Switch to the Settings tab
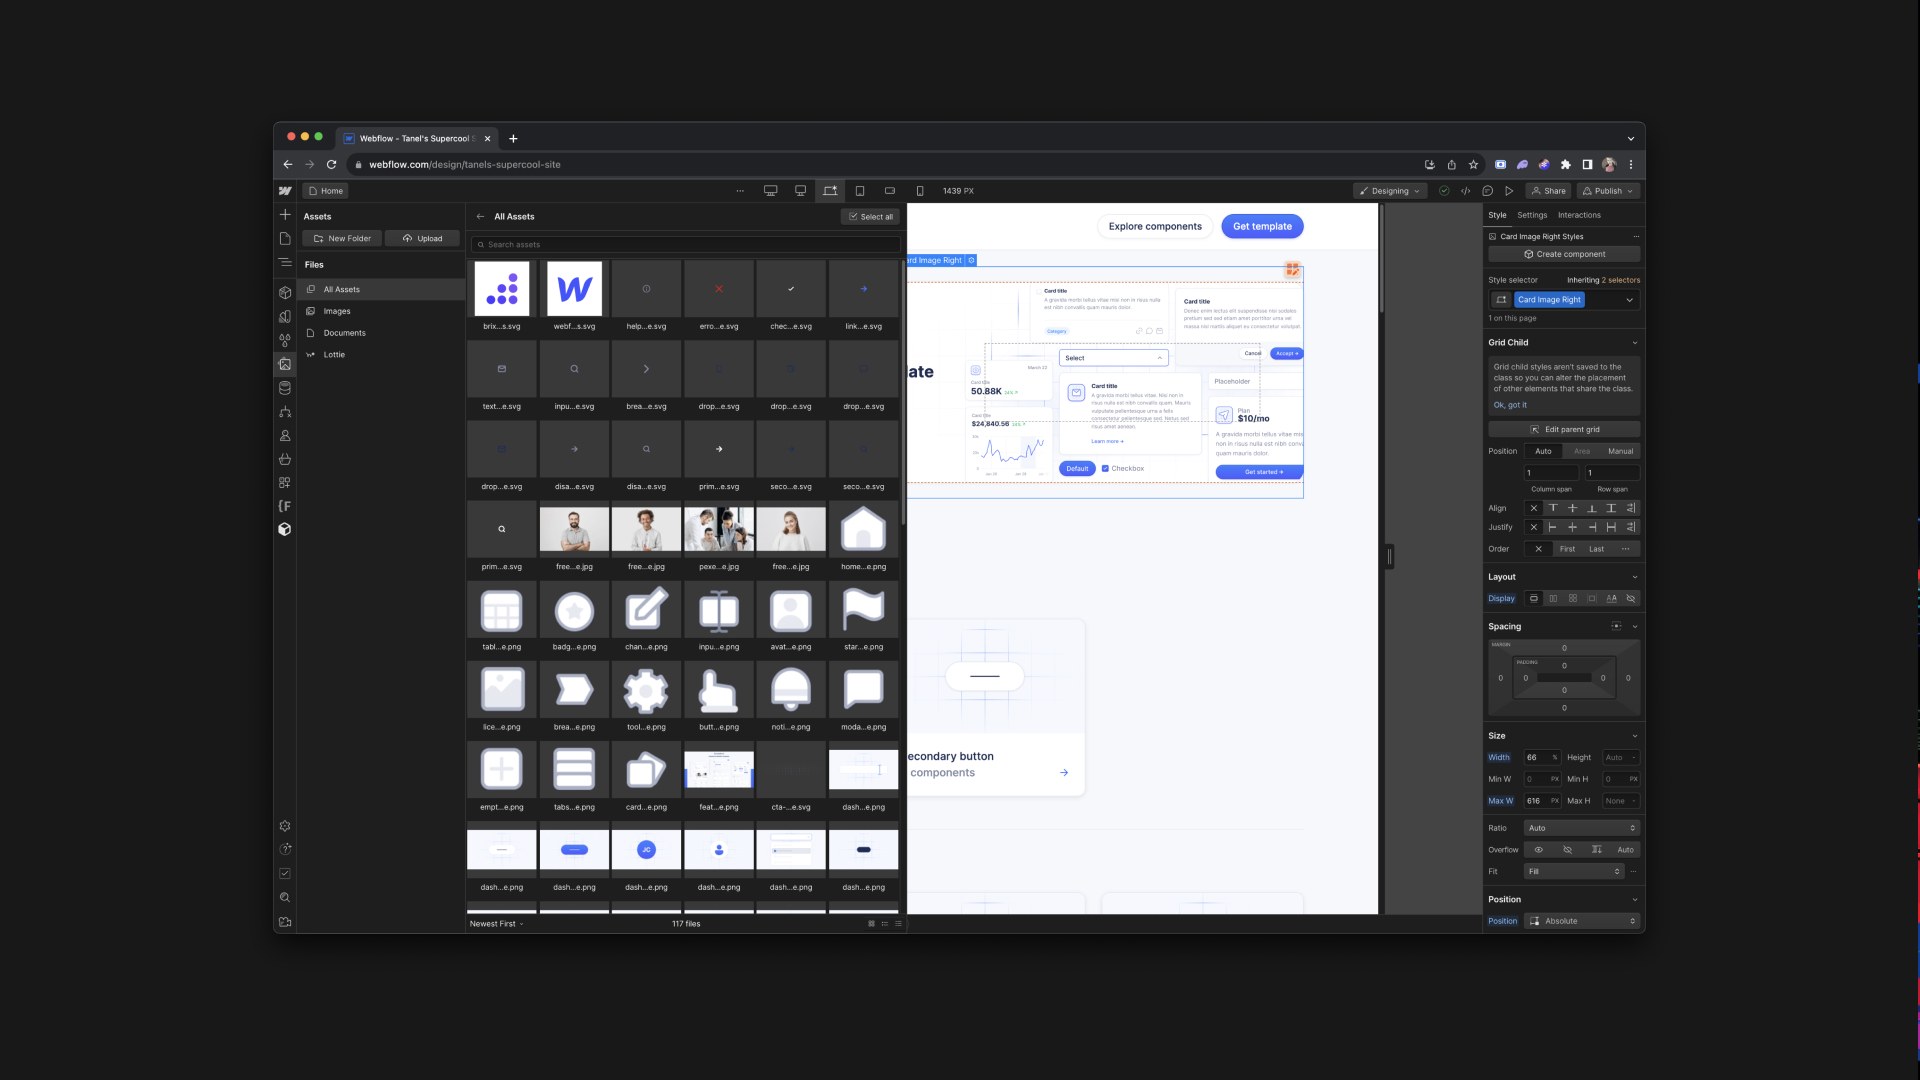 (1532, 215)
